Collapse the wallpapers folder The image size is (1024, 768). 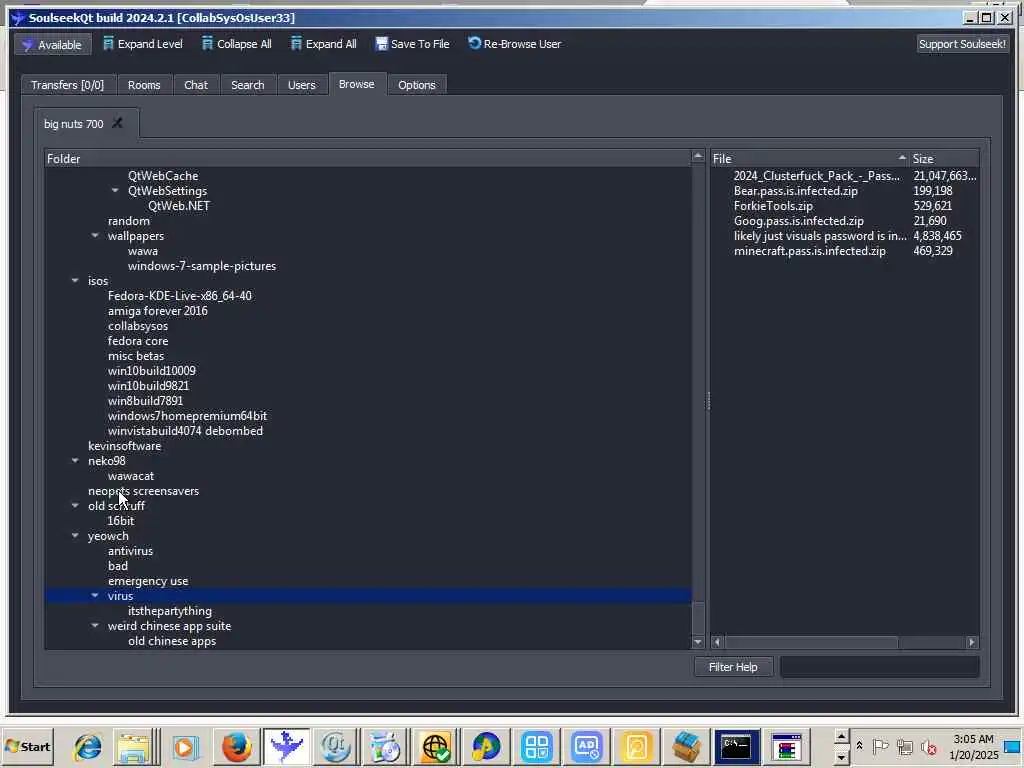coord(95,236)
